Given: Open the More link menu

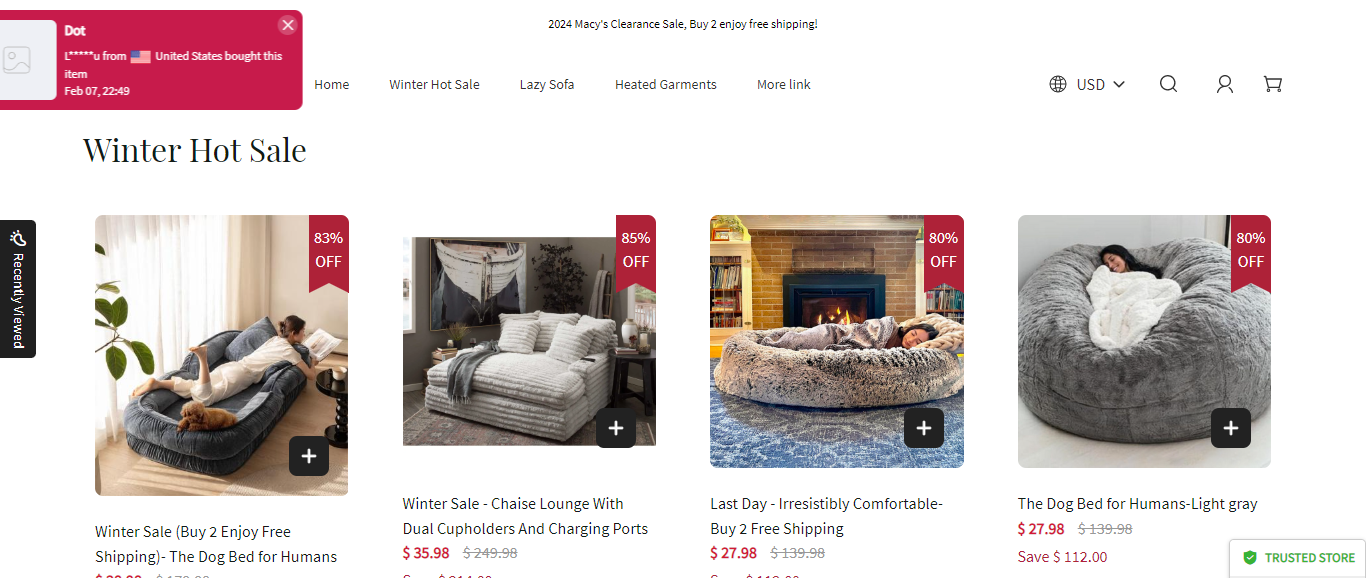Looking at the screenshot, I should point(784,84).
